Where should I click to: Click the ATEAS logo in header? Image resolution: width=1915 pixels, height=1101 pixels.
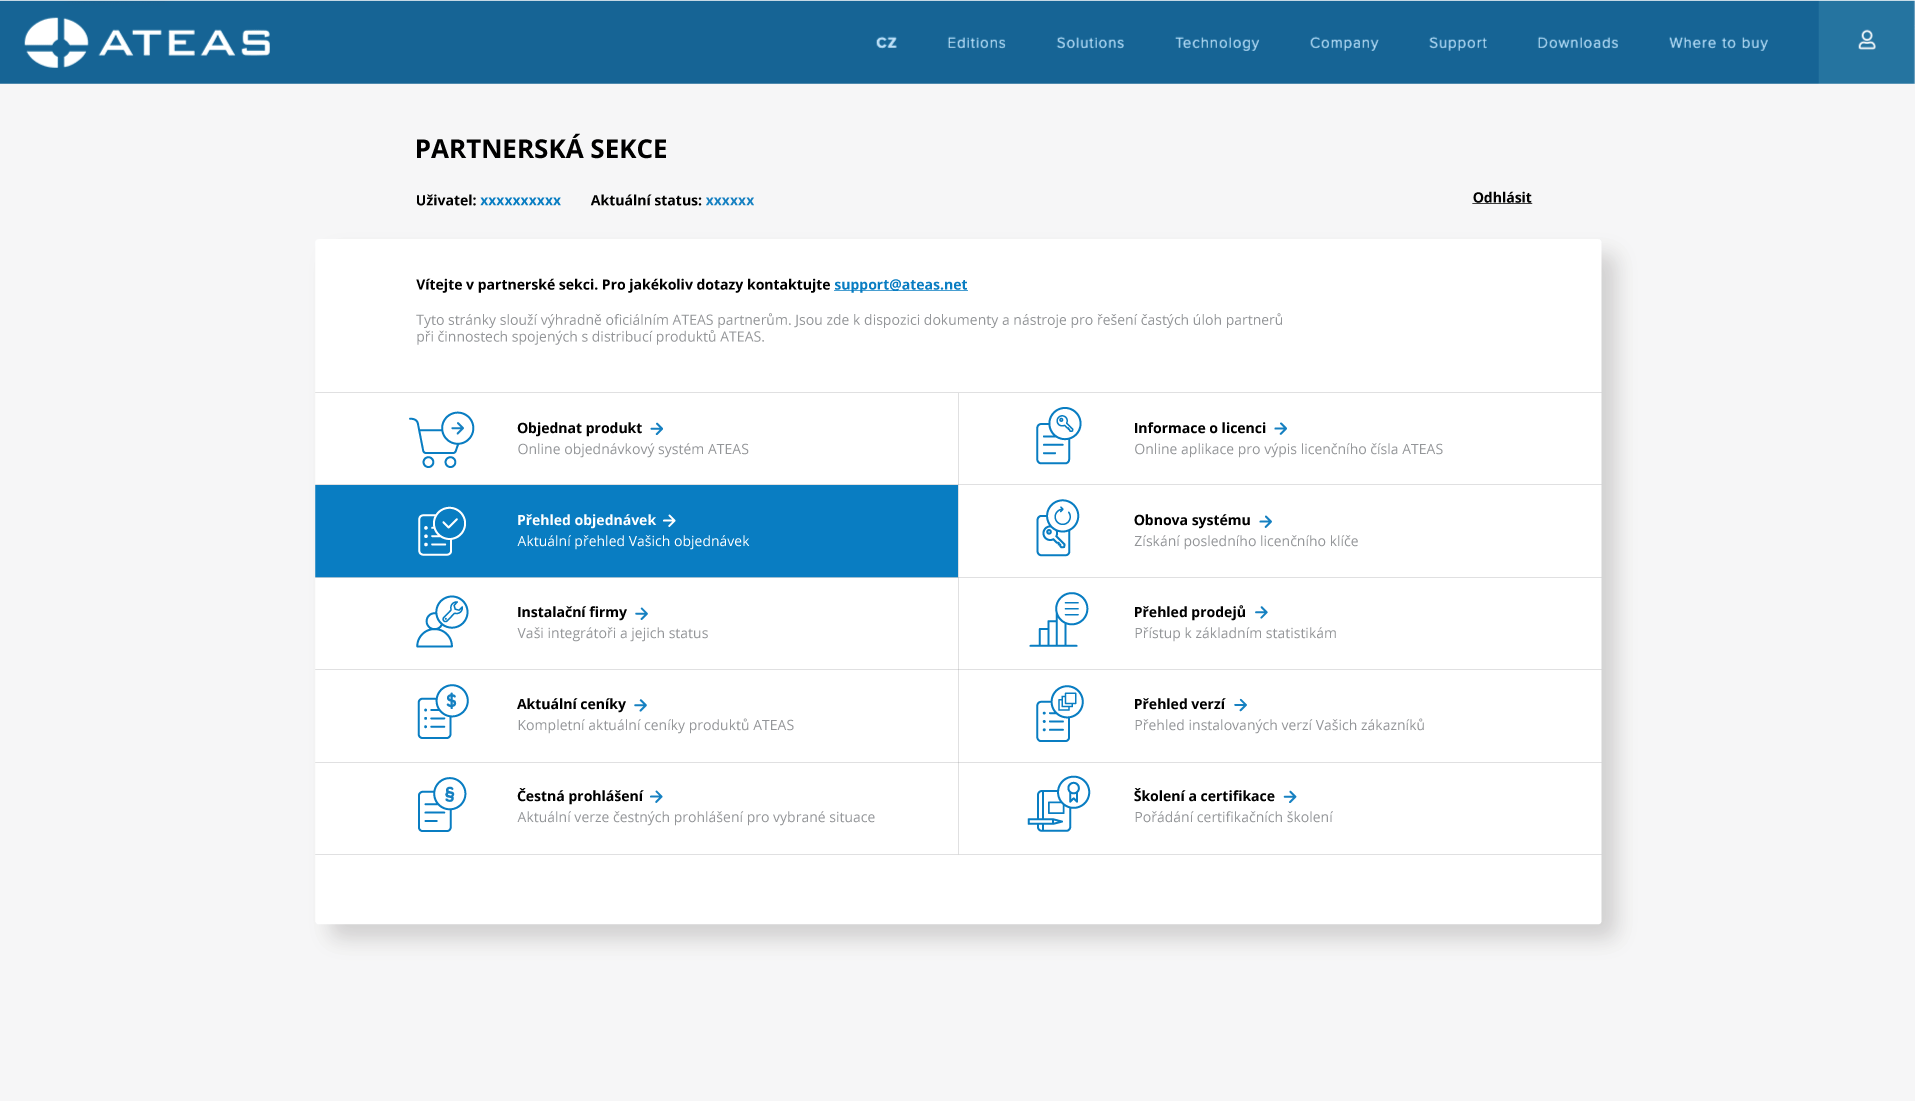point(147,42)
